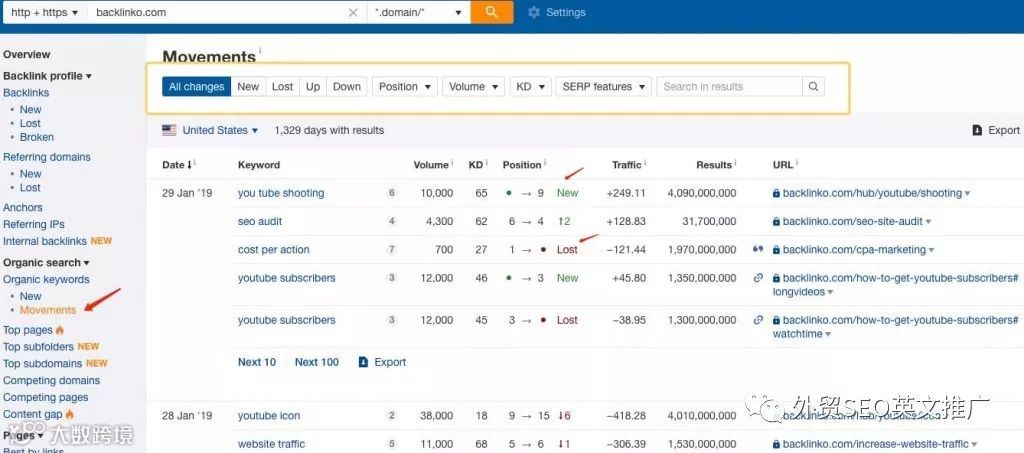Click the SERP count badge 2 for youtube icon
This screenshot has height=453, width=1024.
[x=392, y=415]
